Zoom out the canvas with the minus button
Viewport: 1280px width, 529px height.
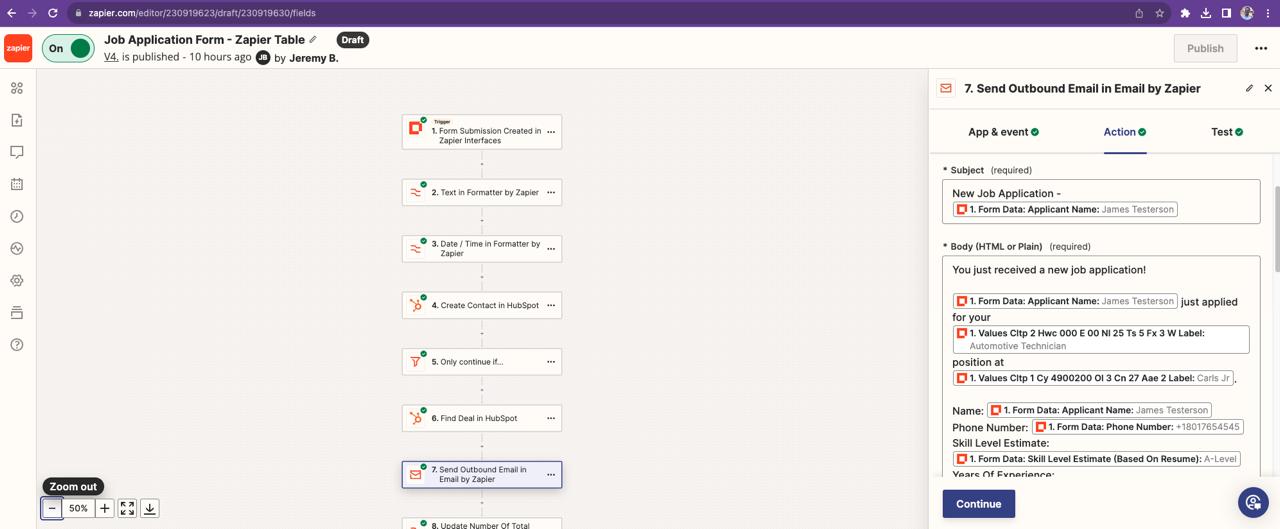point(52,508)
